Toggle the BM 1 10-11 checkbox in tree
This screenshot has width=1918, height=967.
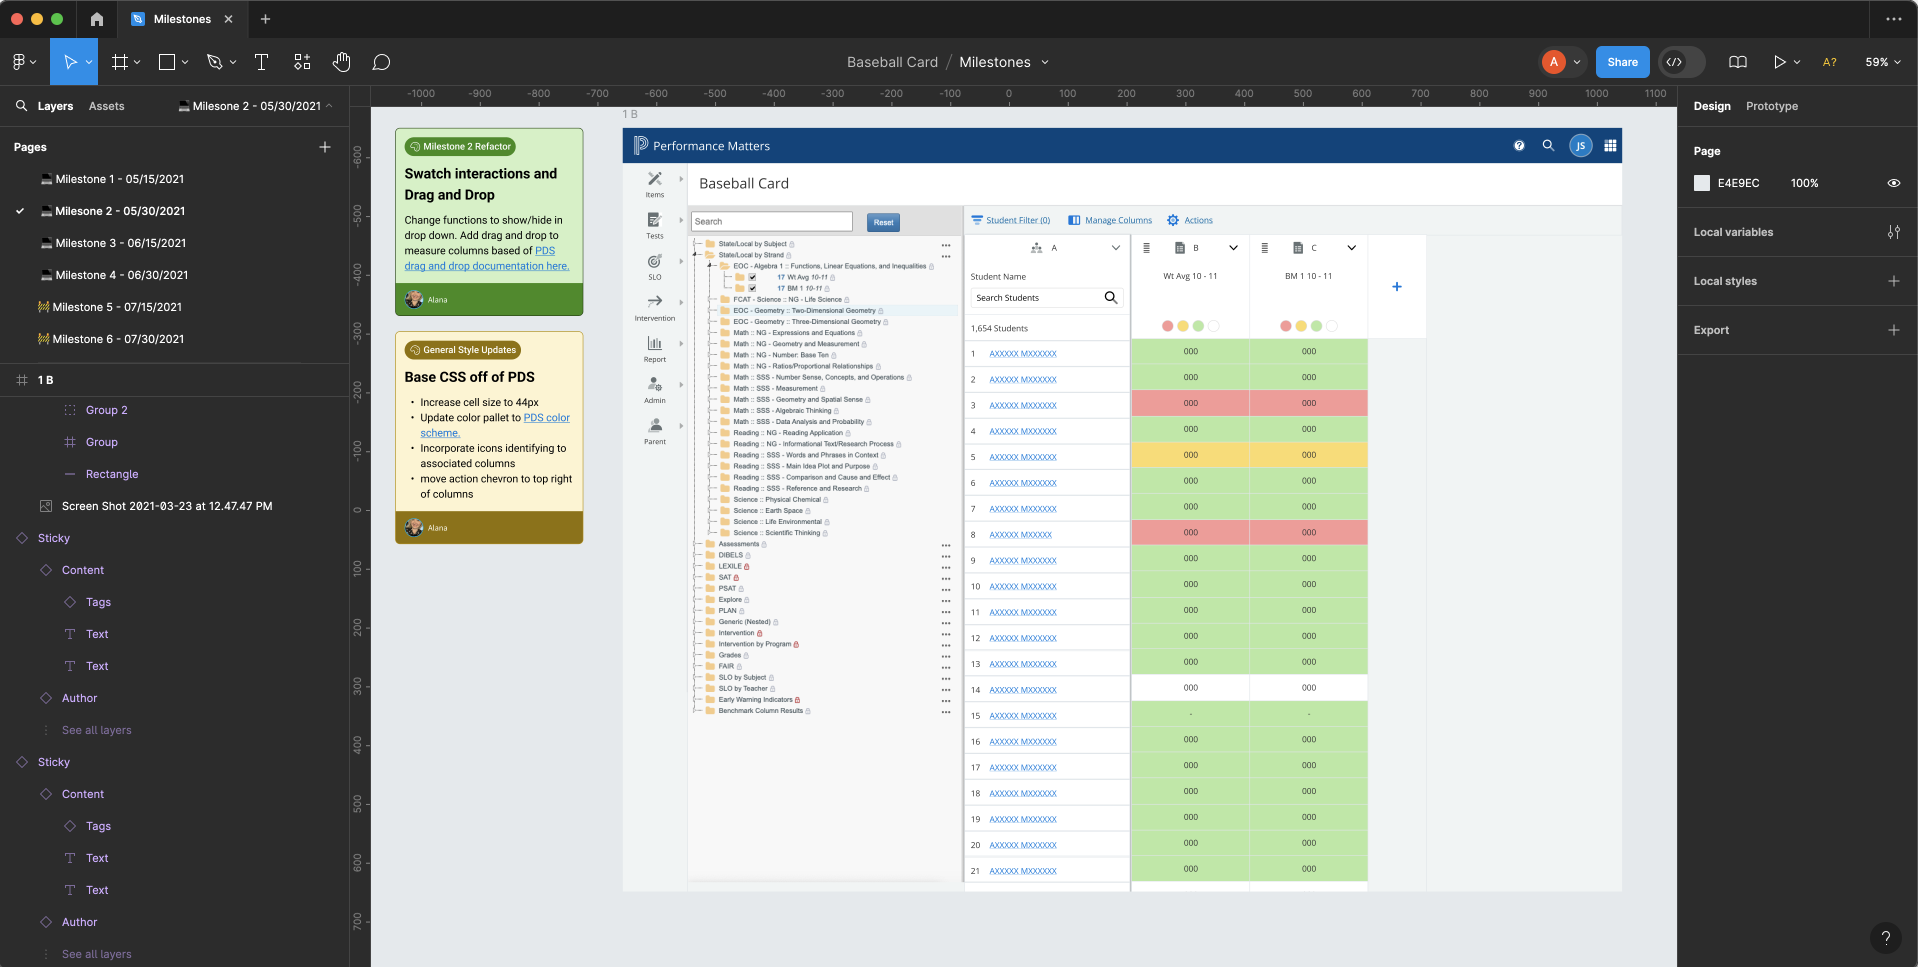click(x=753, y=288)
